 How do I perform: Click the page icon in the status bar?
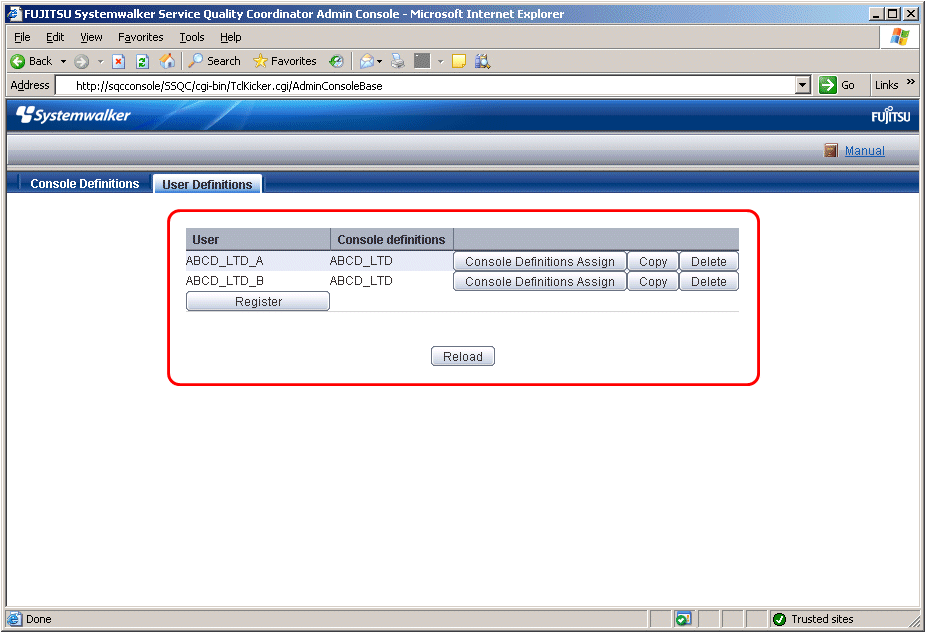pos(14,619)
